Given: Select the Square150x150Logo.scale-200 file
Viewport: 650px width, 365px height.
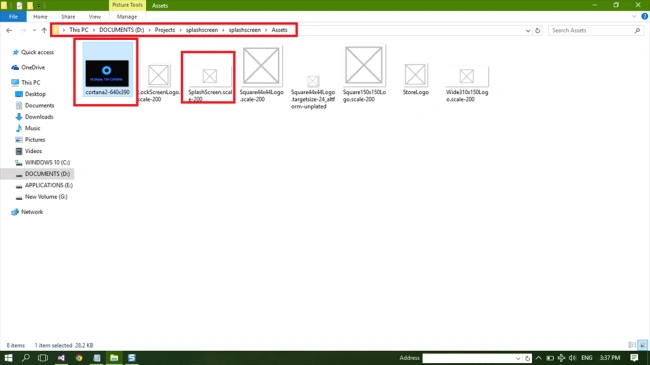Looking at the screenshot, I should [364, 74].
